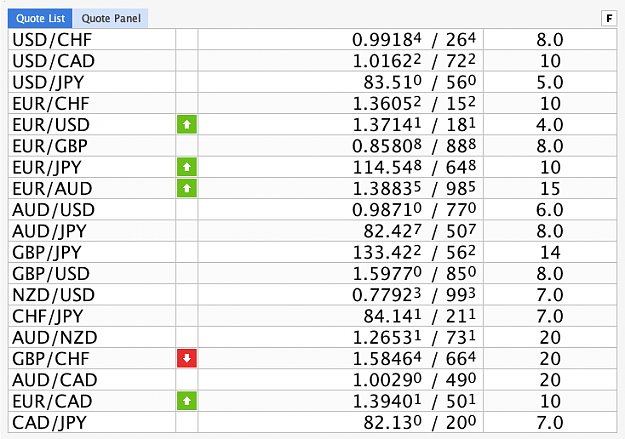Click the GBP/USD quote price 1.5977
The image size is (625, 439).
click(387, 274)
